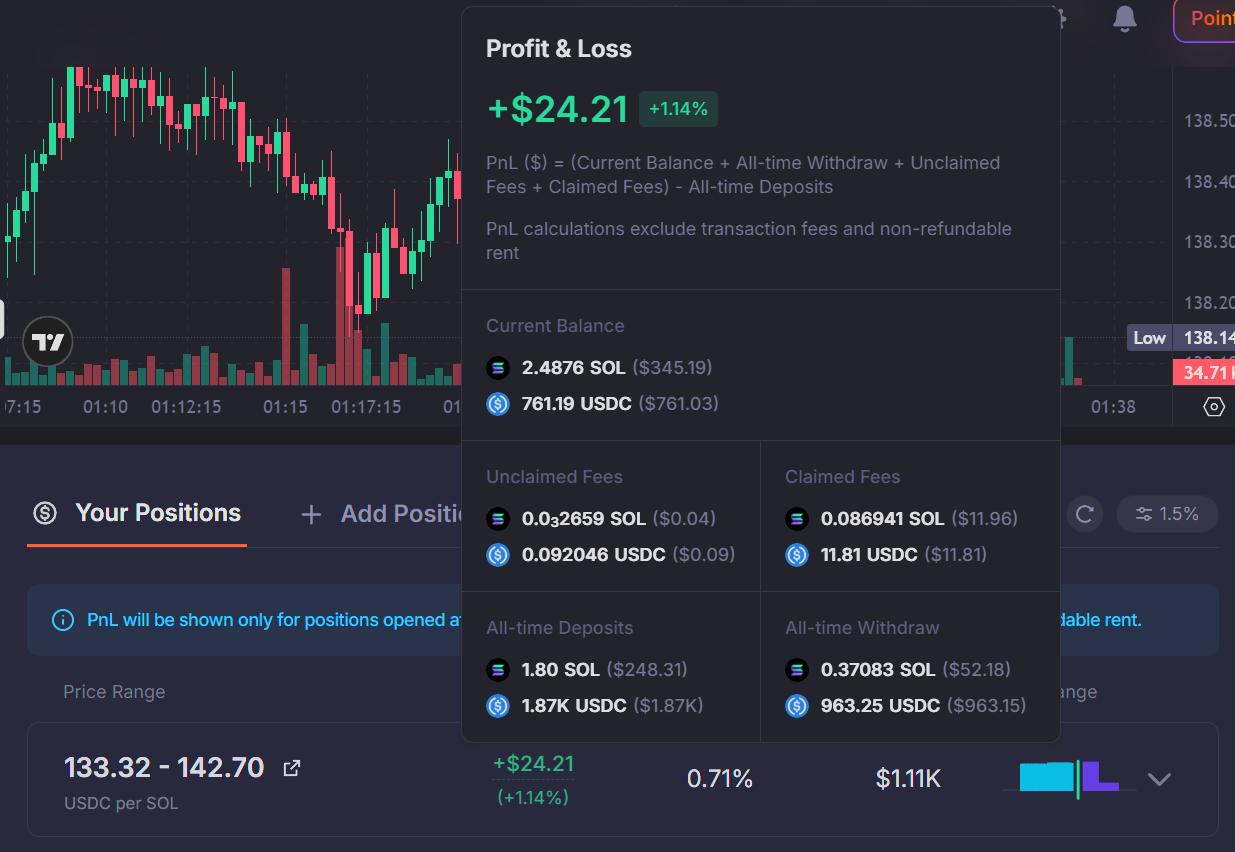This screenshot has width=1235, height=852.
Task: Click the TradingView logo on chart
Action: coord(47,343)
